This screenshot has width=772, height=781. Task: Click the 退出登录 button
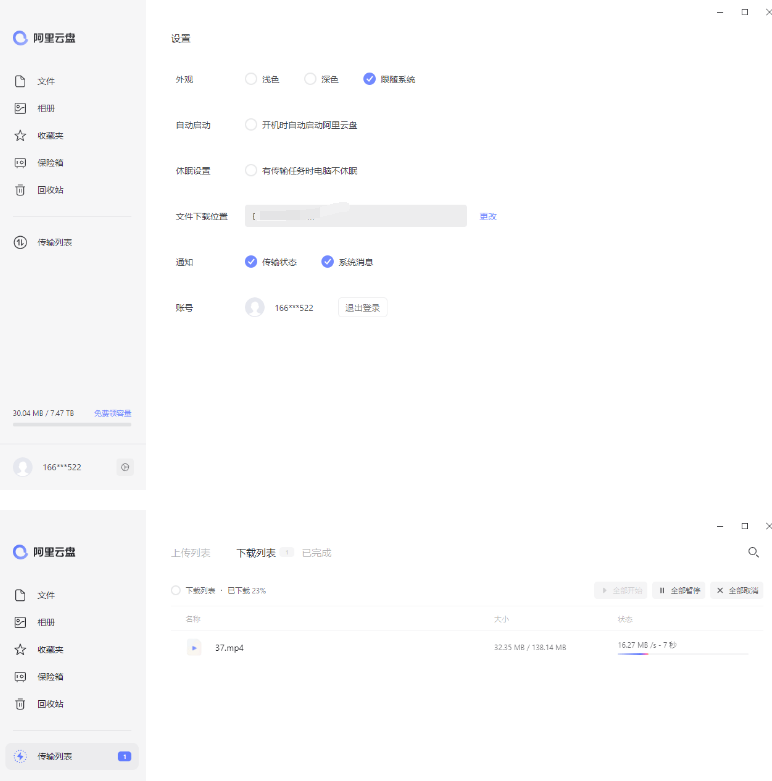click(363, 307)
